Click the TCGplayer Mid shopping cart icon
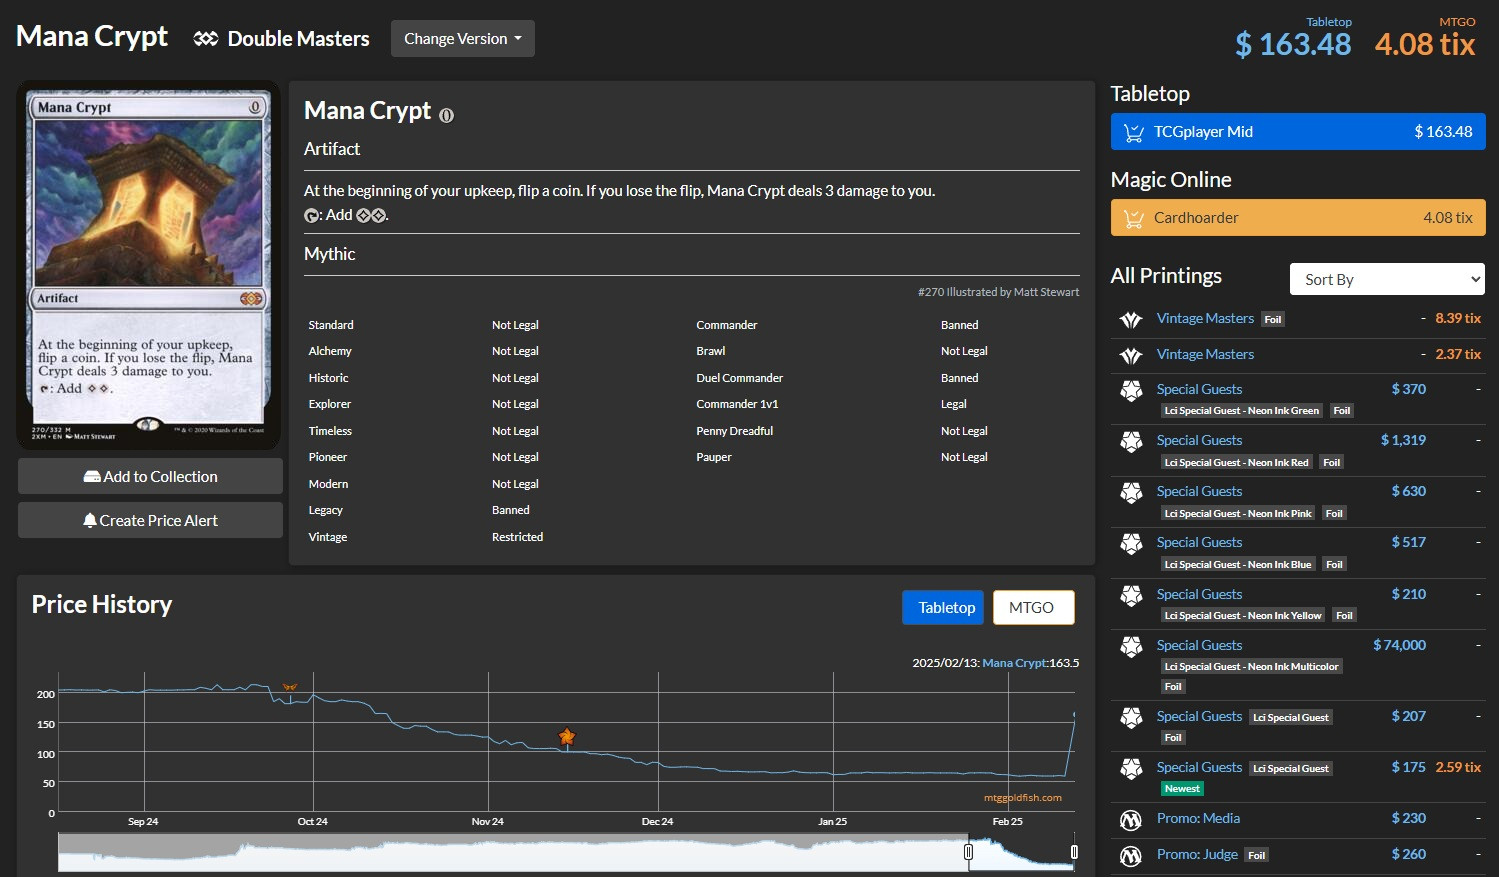This screenshot has width=1499, height=877. pos(1134,132)
